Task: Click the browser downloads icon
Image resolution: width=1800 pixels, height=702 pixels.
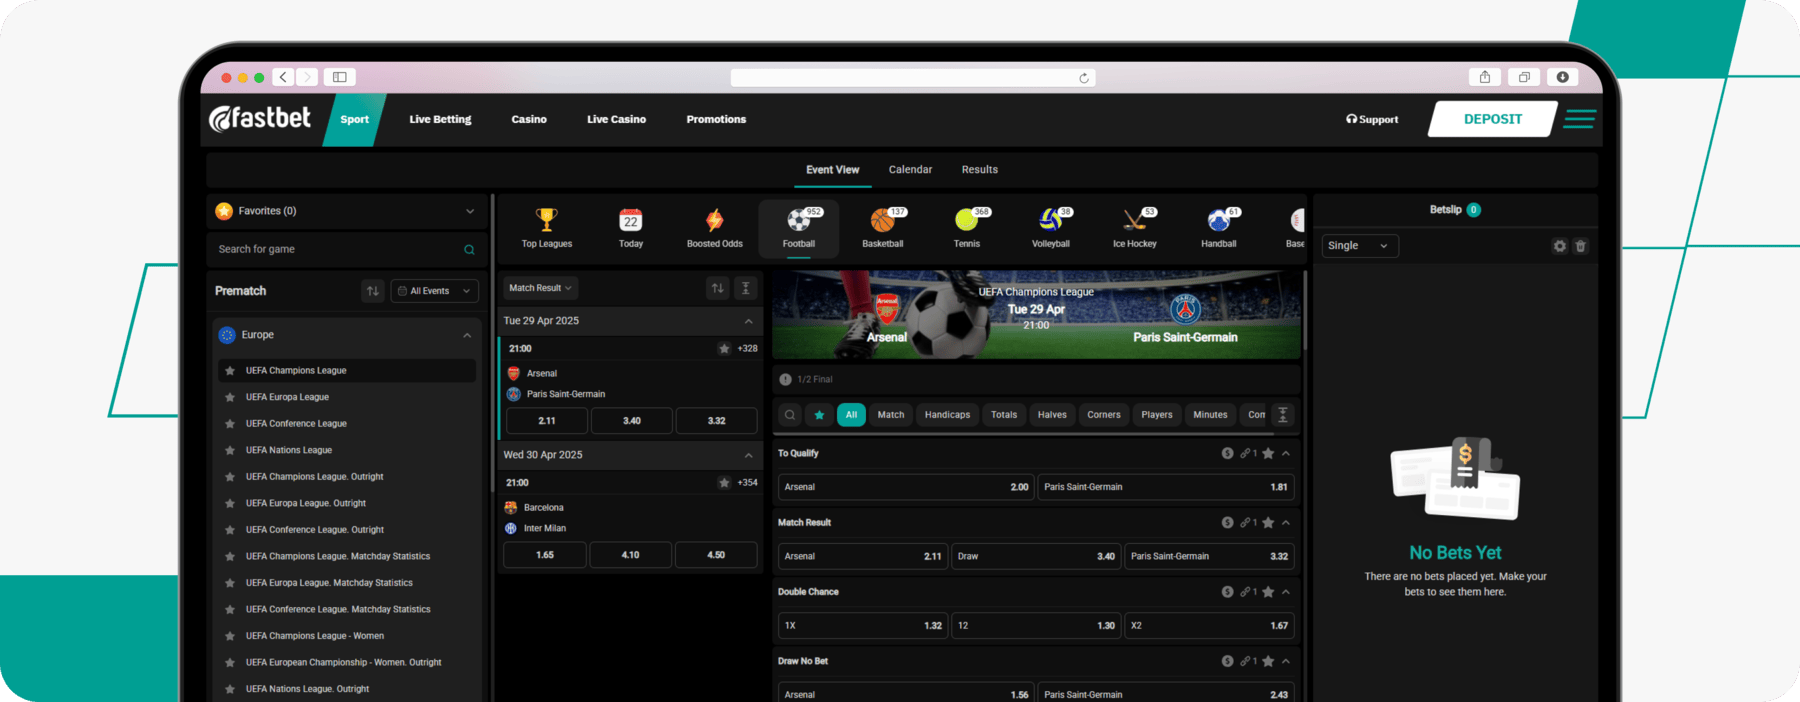Action: click(1562, 77)
